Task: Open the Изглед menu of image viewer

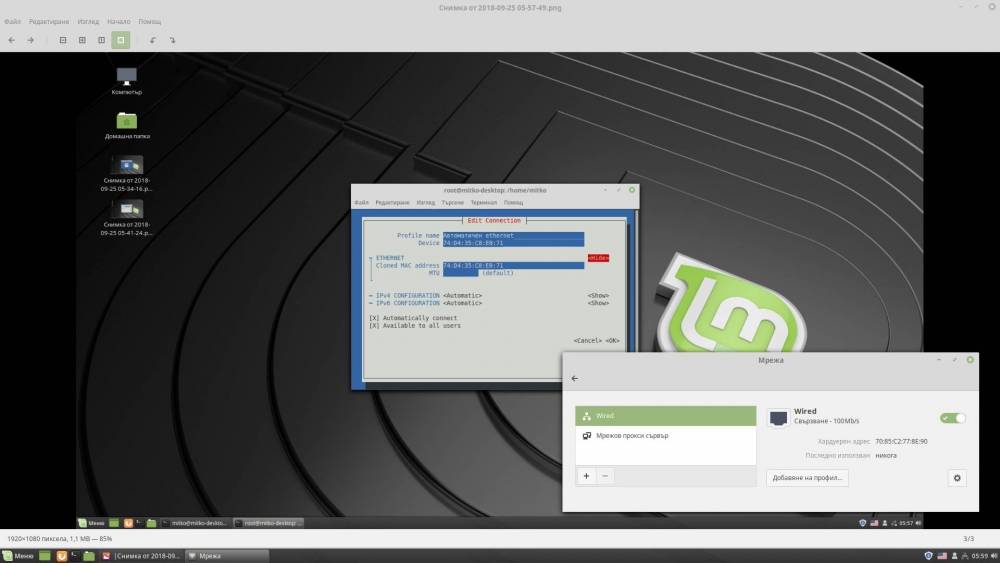Action: 88,21
